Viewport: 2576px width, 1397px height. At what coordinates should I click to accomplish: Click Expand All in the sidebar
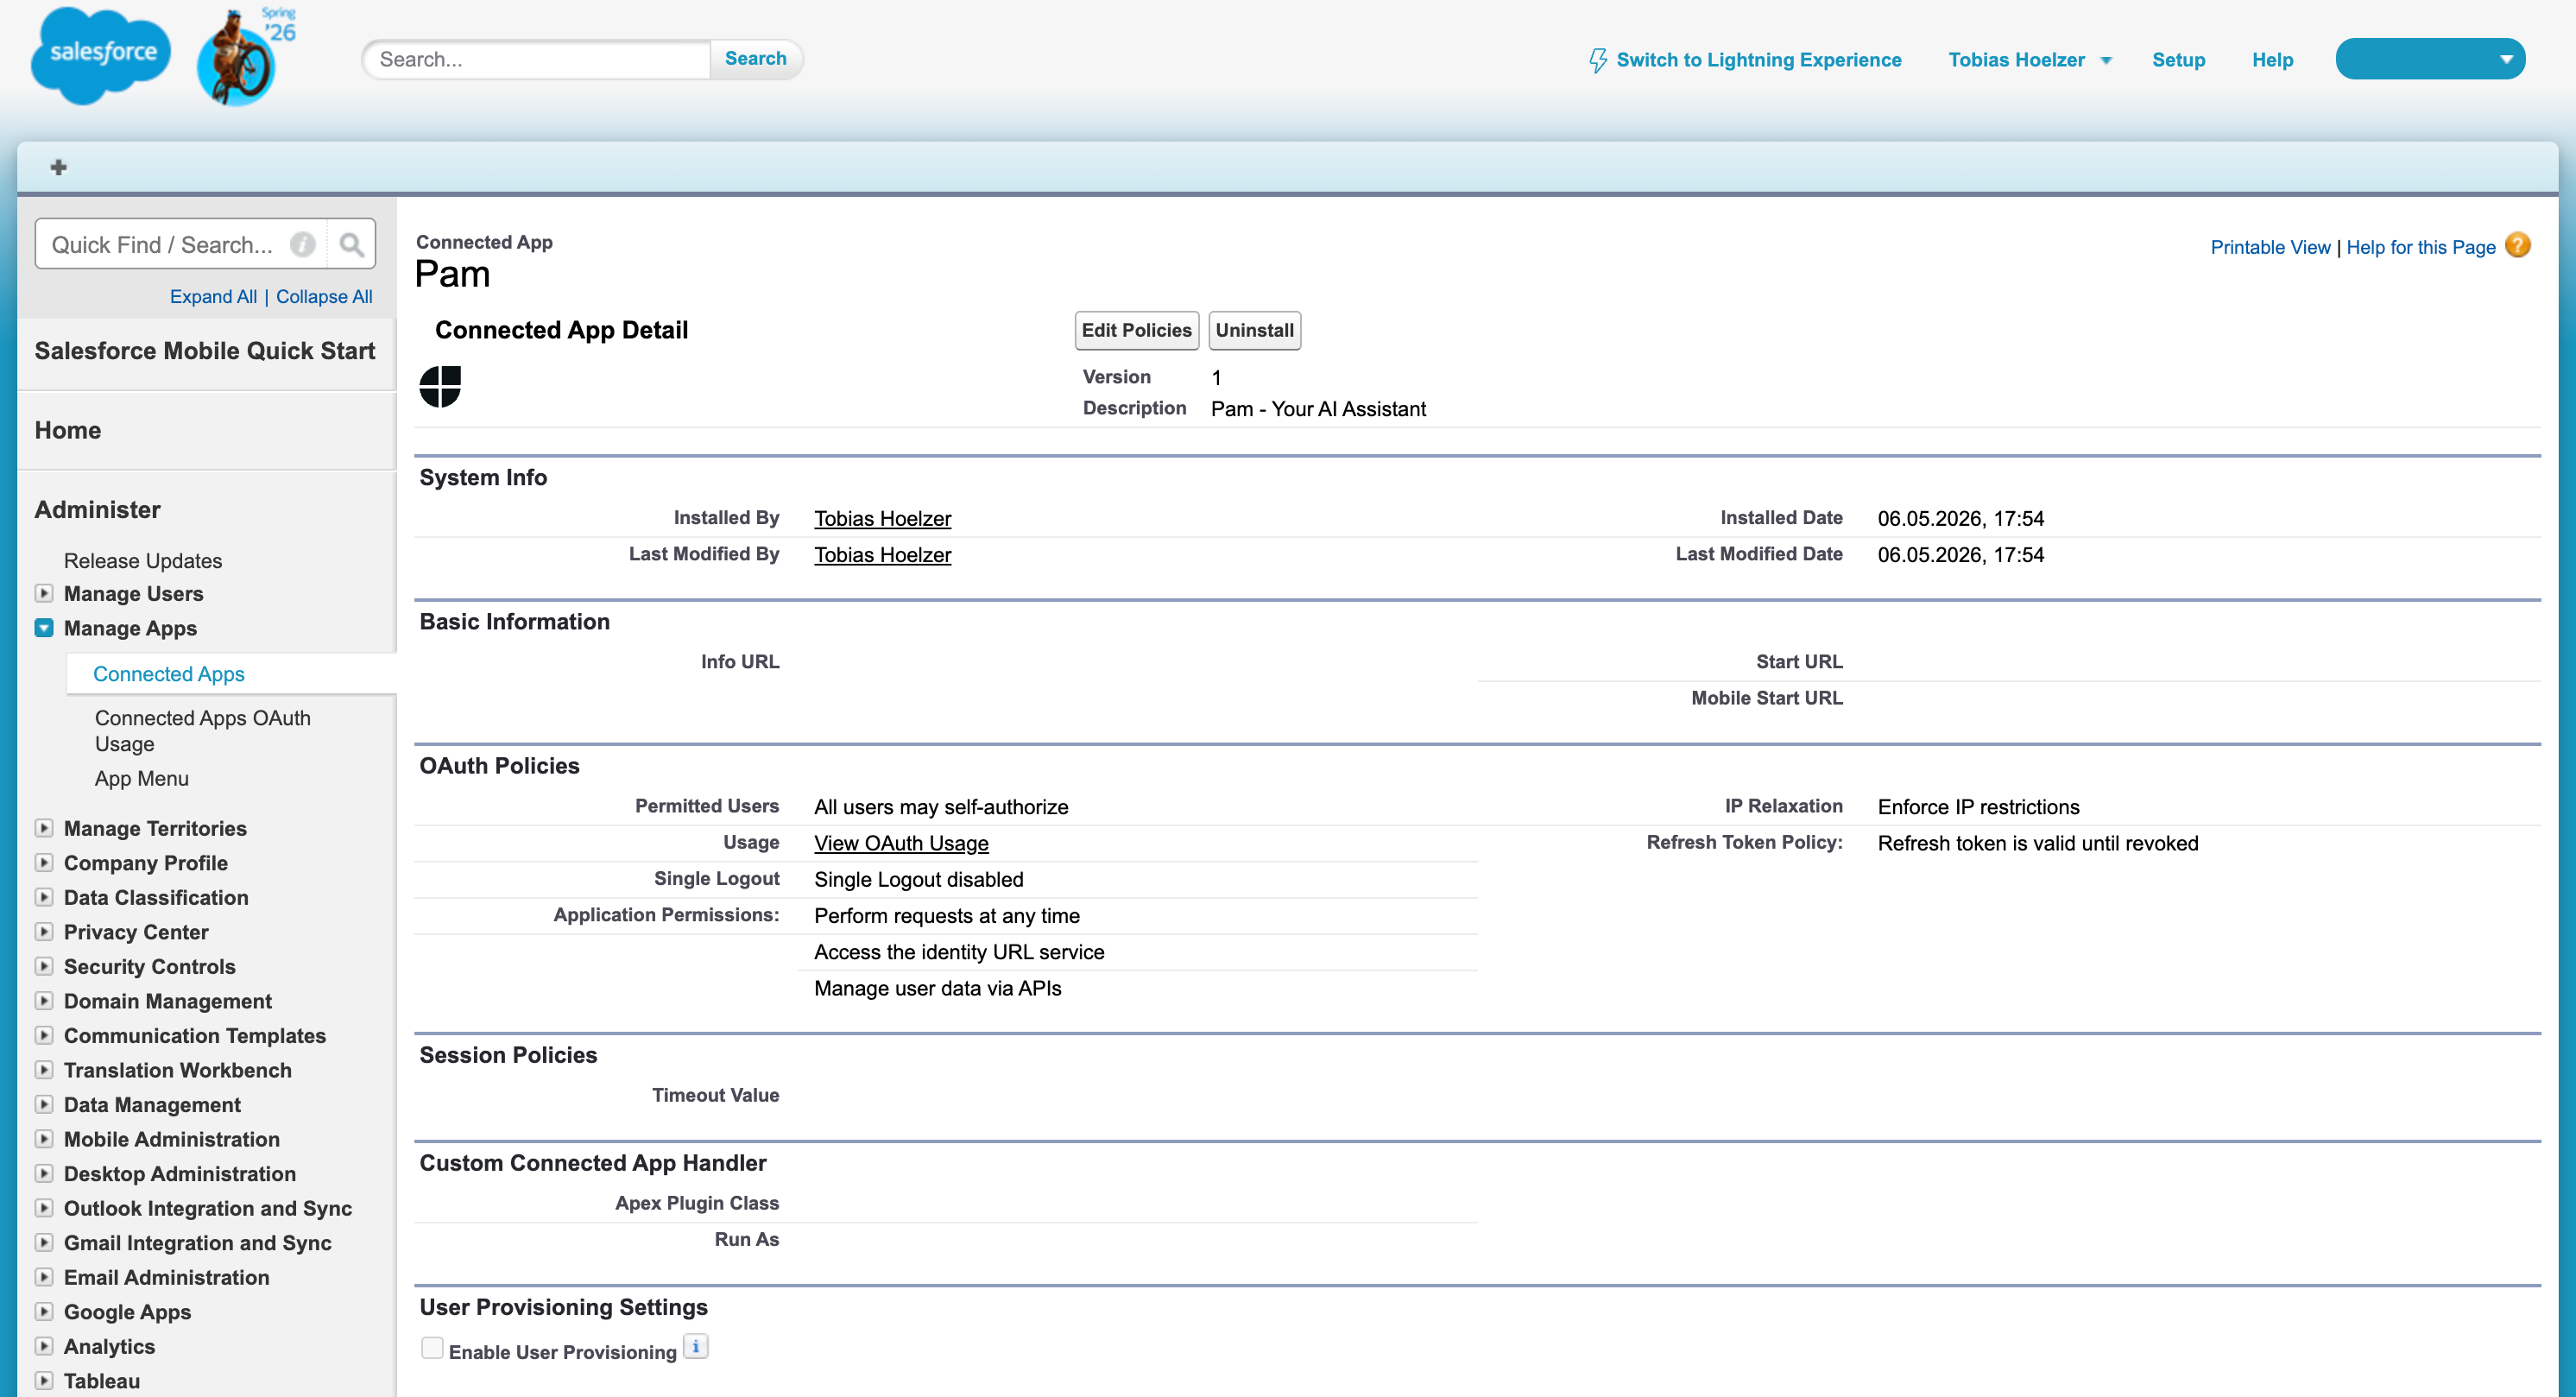[x=213, y=297]
